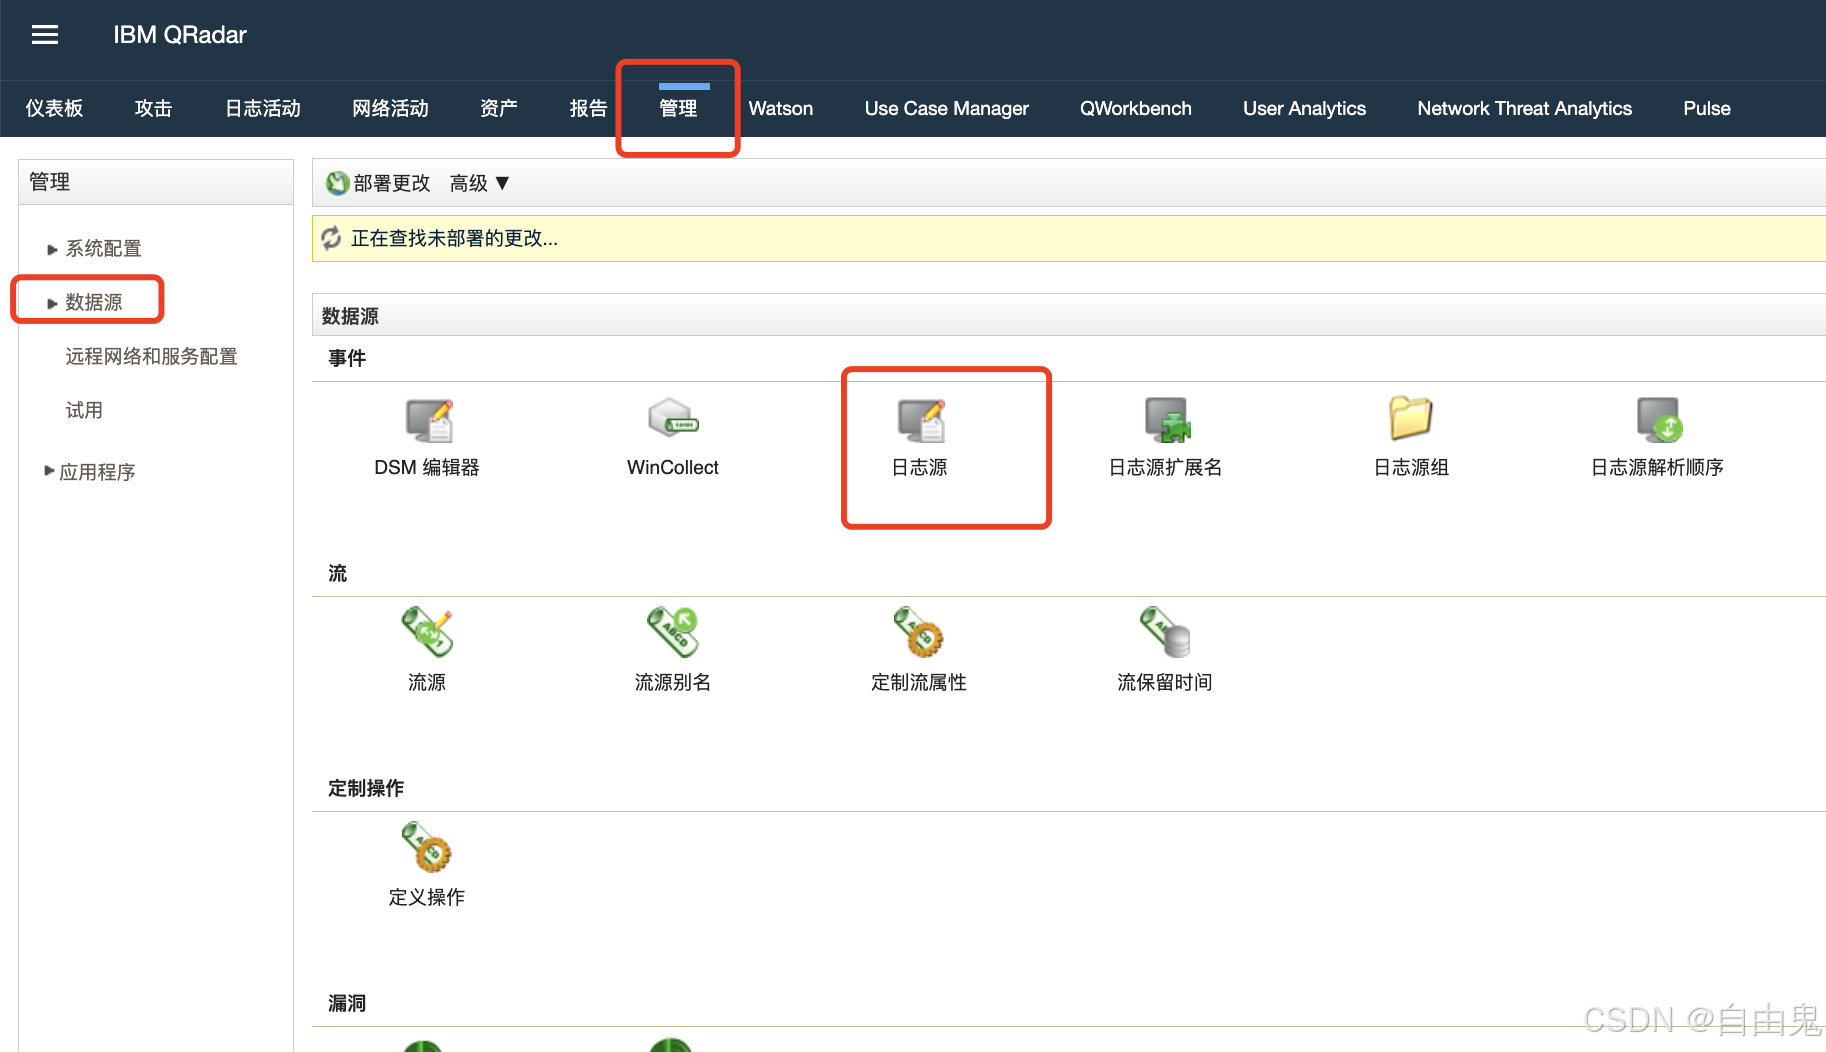Screen dimensions: 1826x1052
Task: Open the 流源 icon
Action: tap(427, 632)
